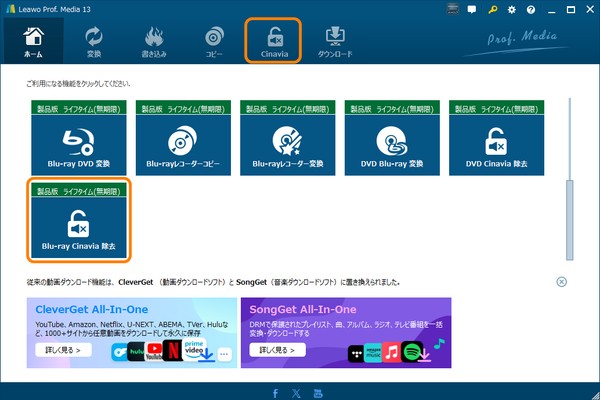Click the three-dots more icon in the CleverGet banner
Screen dimensions: 600x400
pyautogui.click(x=224, y=354)
